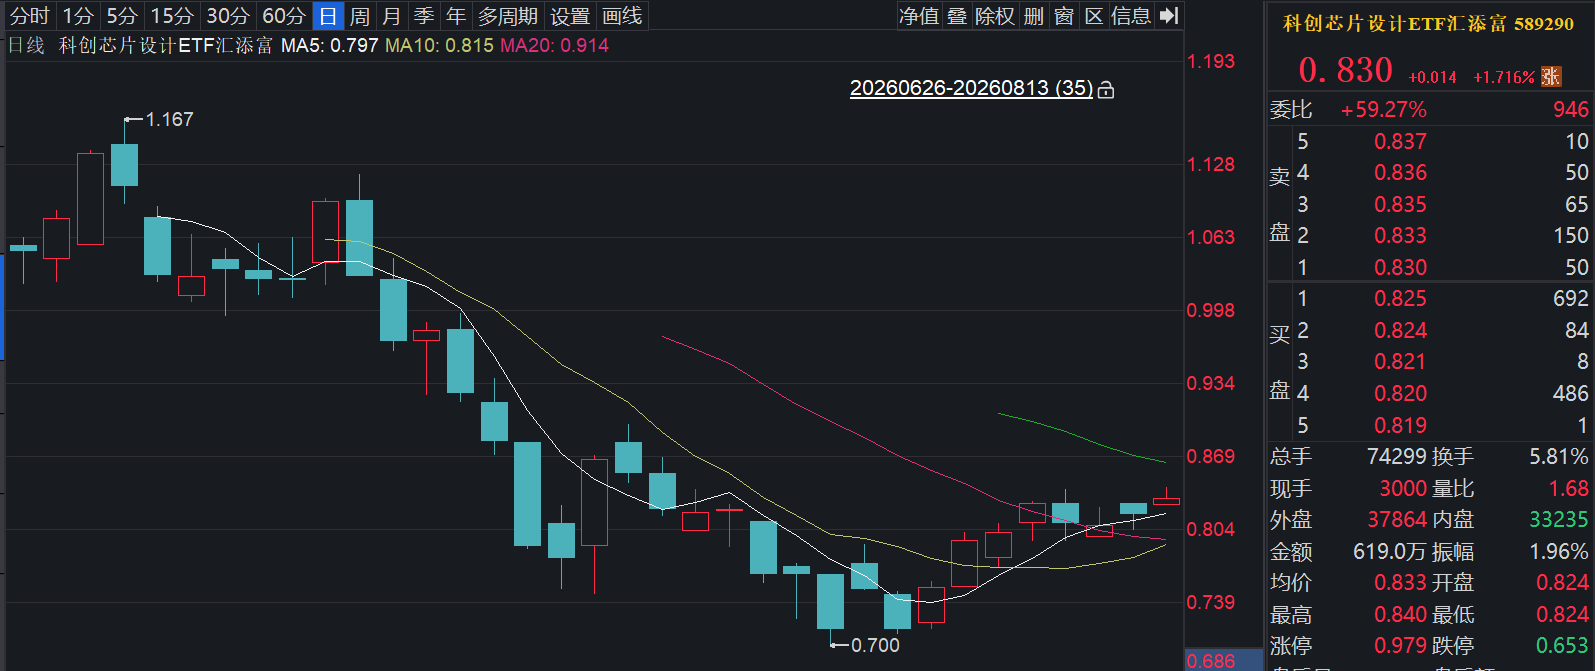
Task: Collapse the side panel arrow icon
Action: click(x=1169, y=16)
